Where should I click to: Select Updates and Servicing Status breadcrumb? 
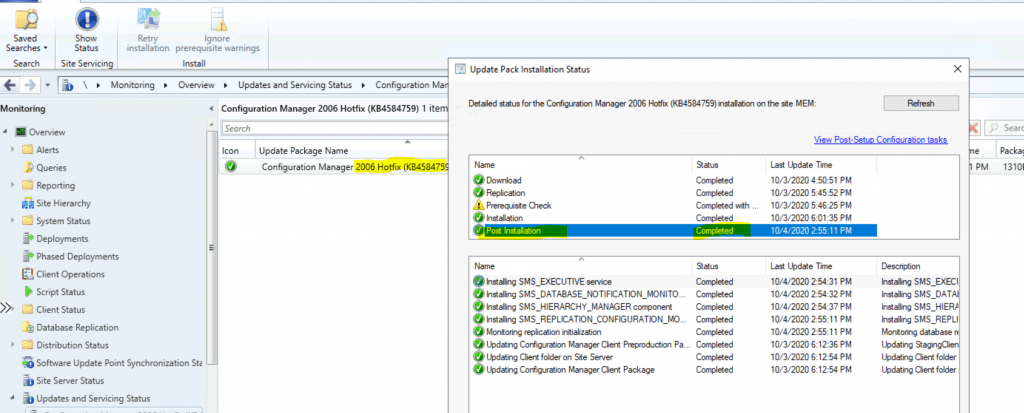pos(295,85)
